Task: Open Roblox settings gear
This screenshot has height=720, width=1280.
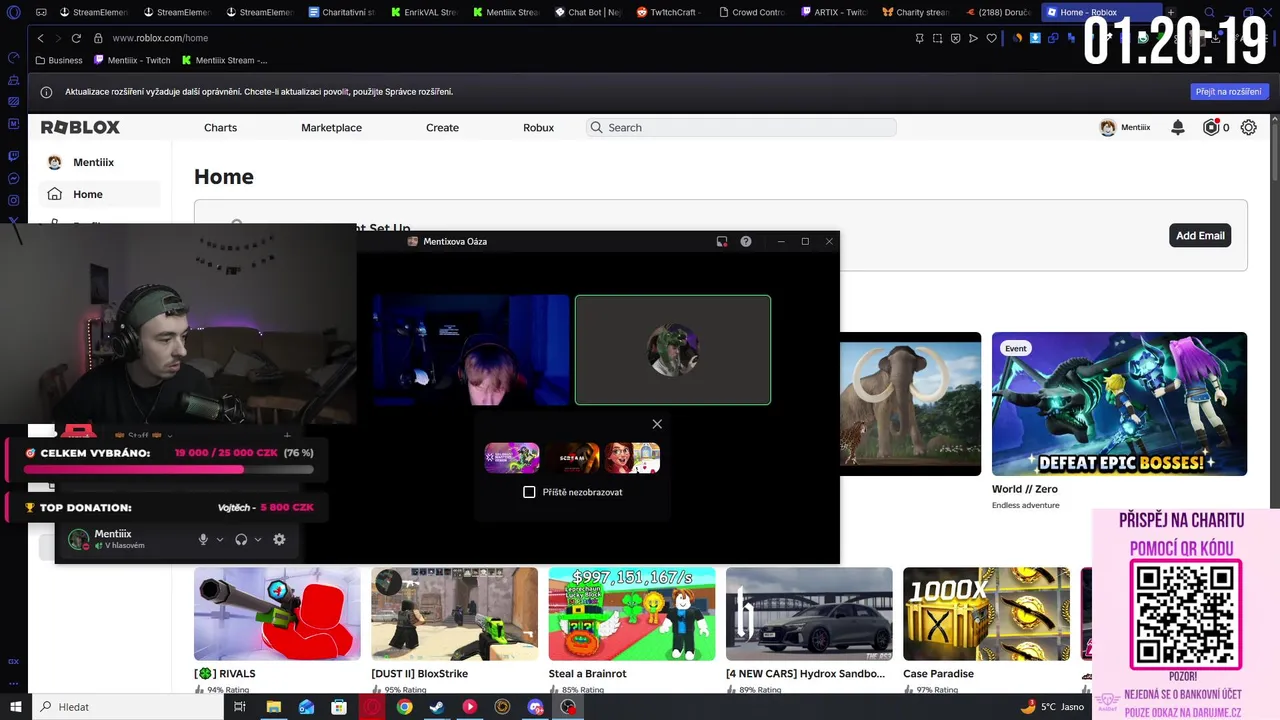Action: point(1249,128)
